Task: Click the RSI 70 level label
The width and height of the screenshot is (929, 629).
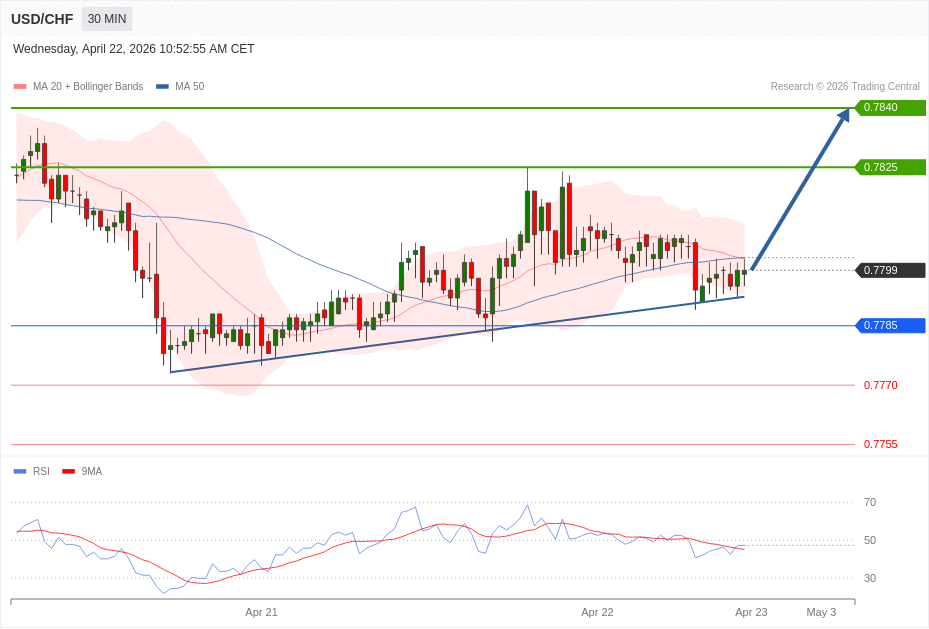Action: coord(869,502)
